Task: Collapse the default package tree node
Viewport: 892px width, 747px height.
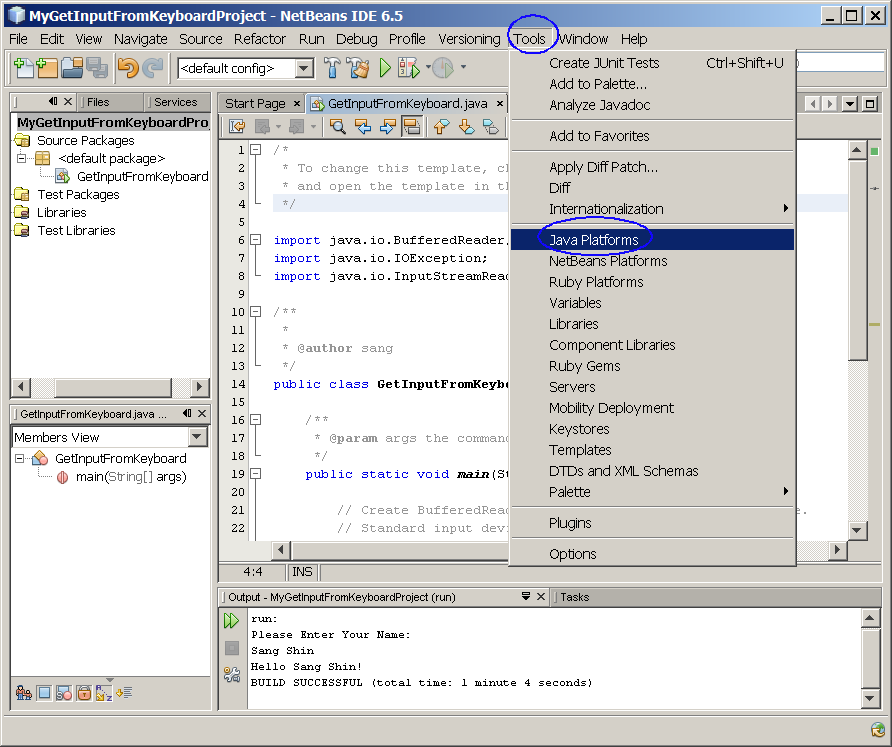Action: pyautogui.click(x=21, y=158)
